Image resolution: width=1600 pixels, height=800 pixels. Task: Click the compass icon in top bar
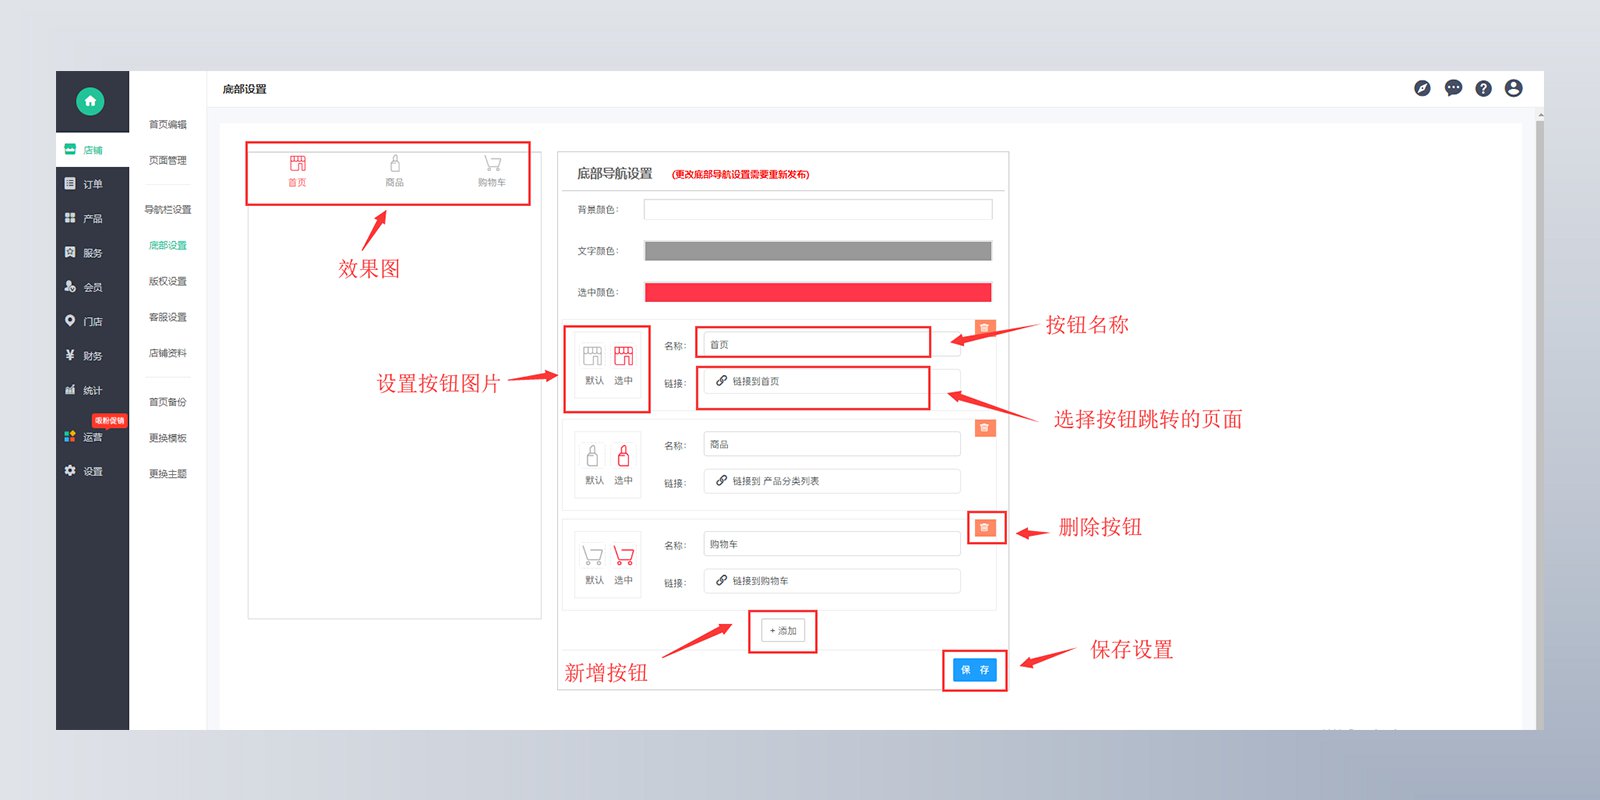pyautogui.click(x=1422, y=88)
